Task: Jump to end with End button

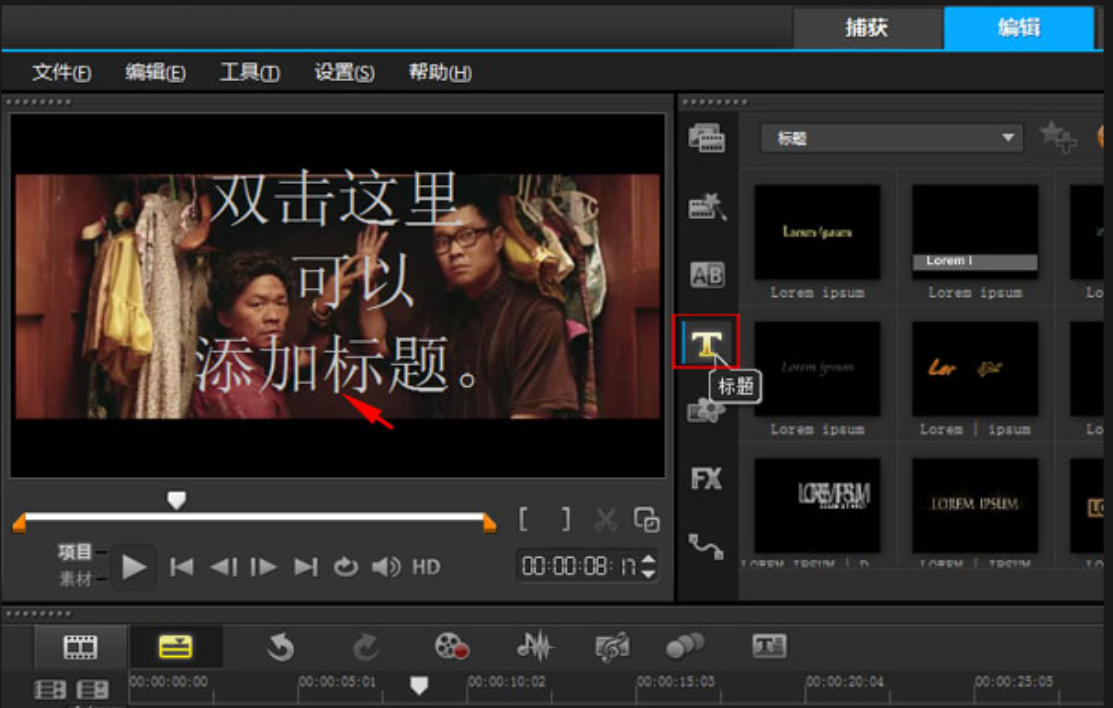Action: (306, 567)
